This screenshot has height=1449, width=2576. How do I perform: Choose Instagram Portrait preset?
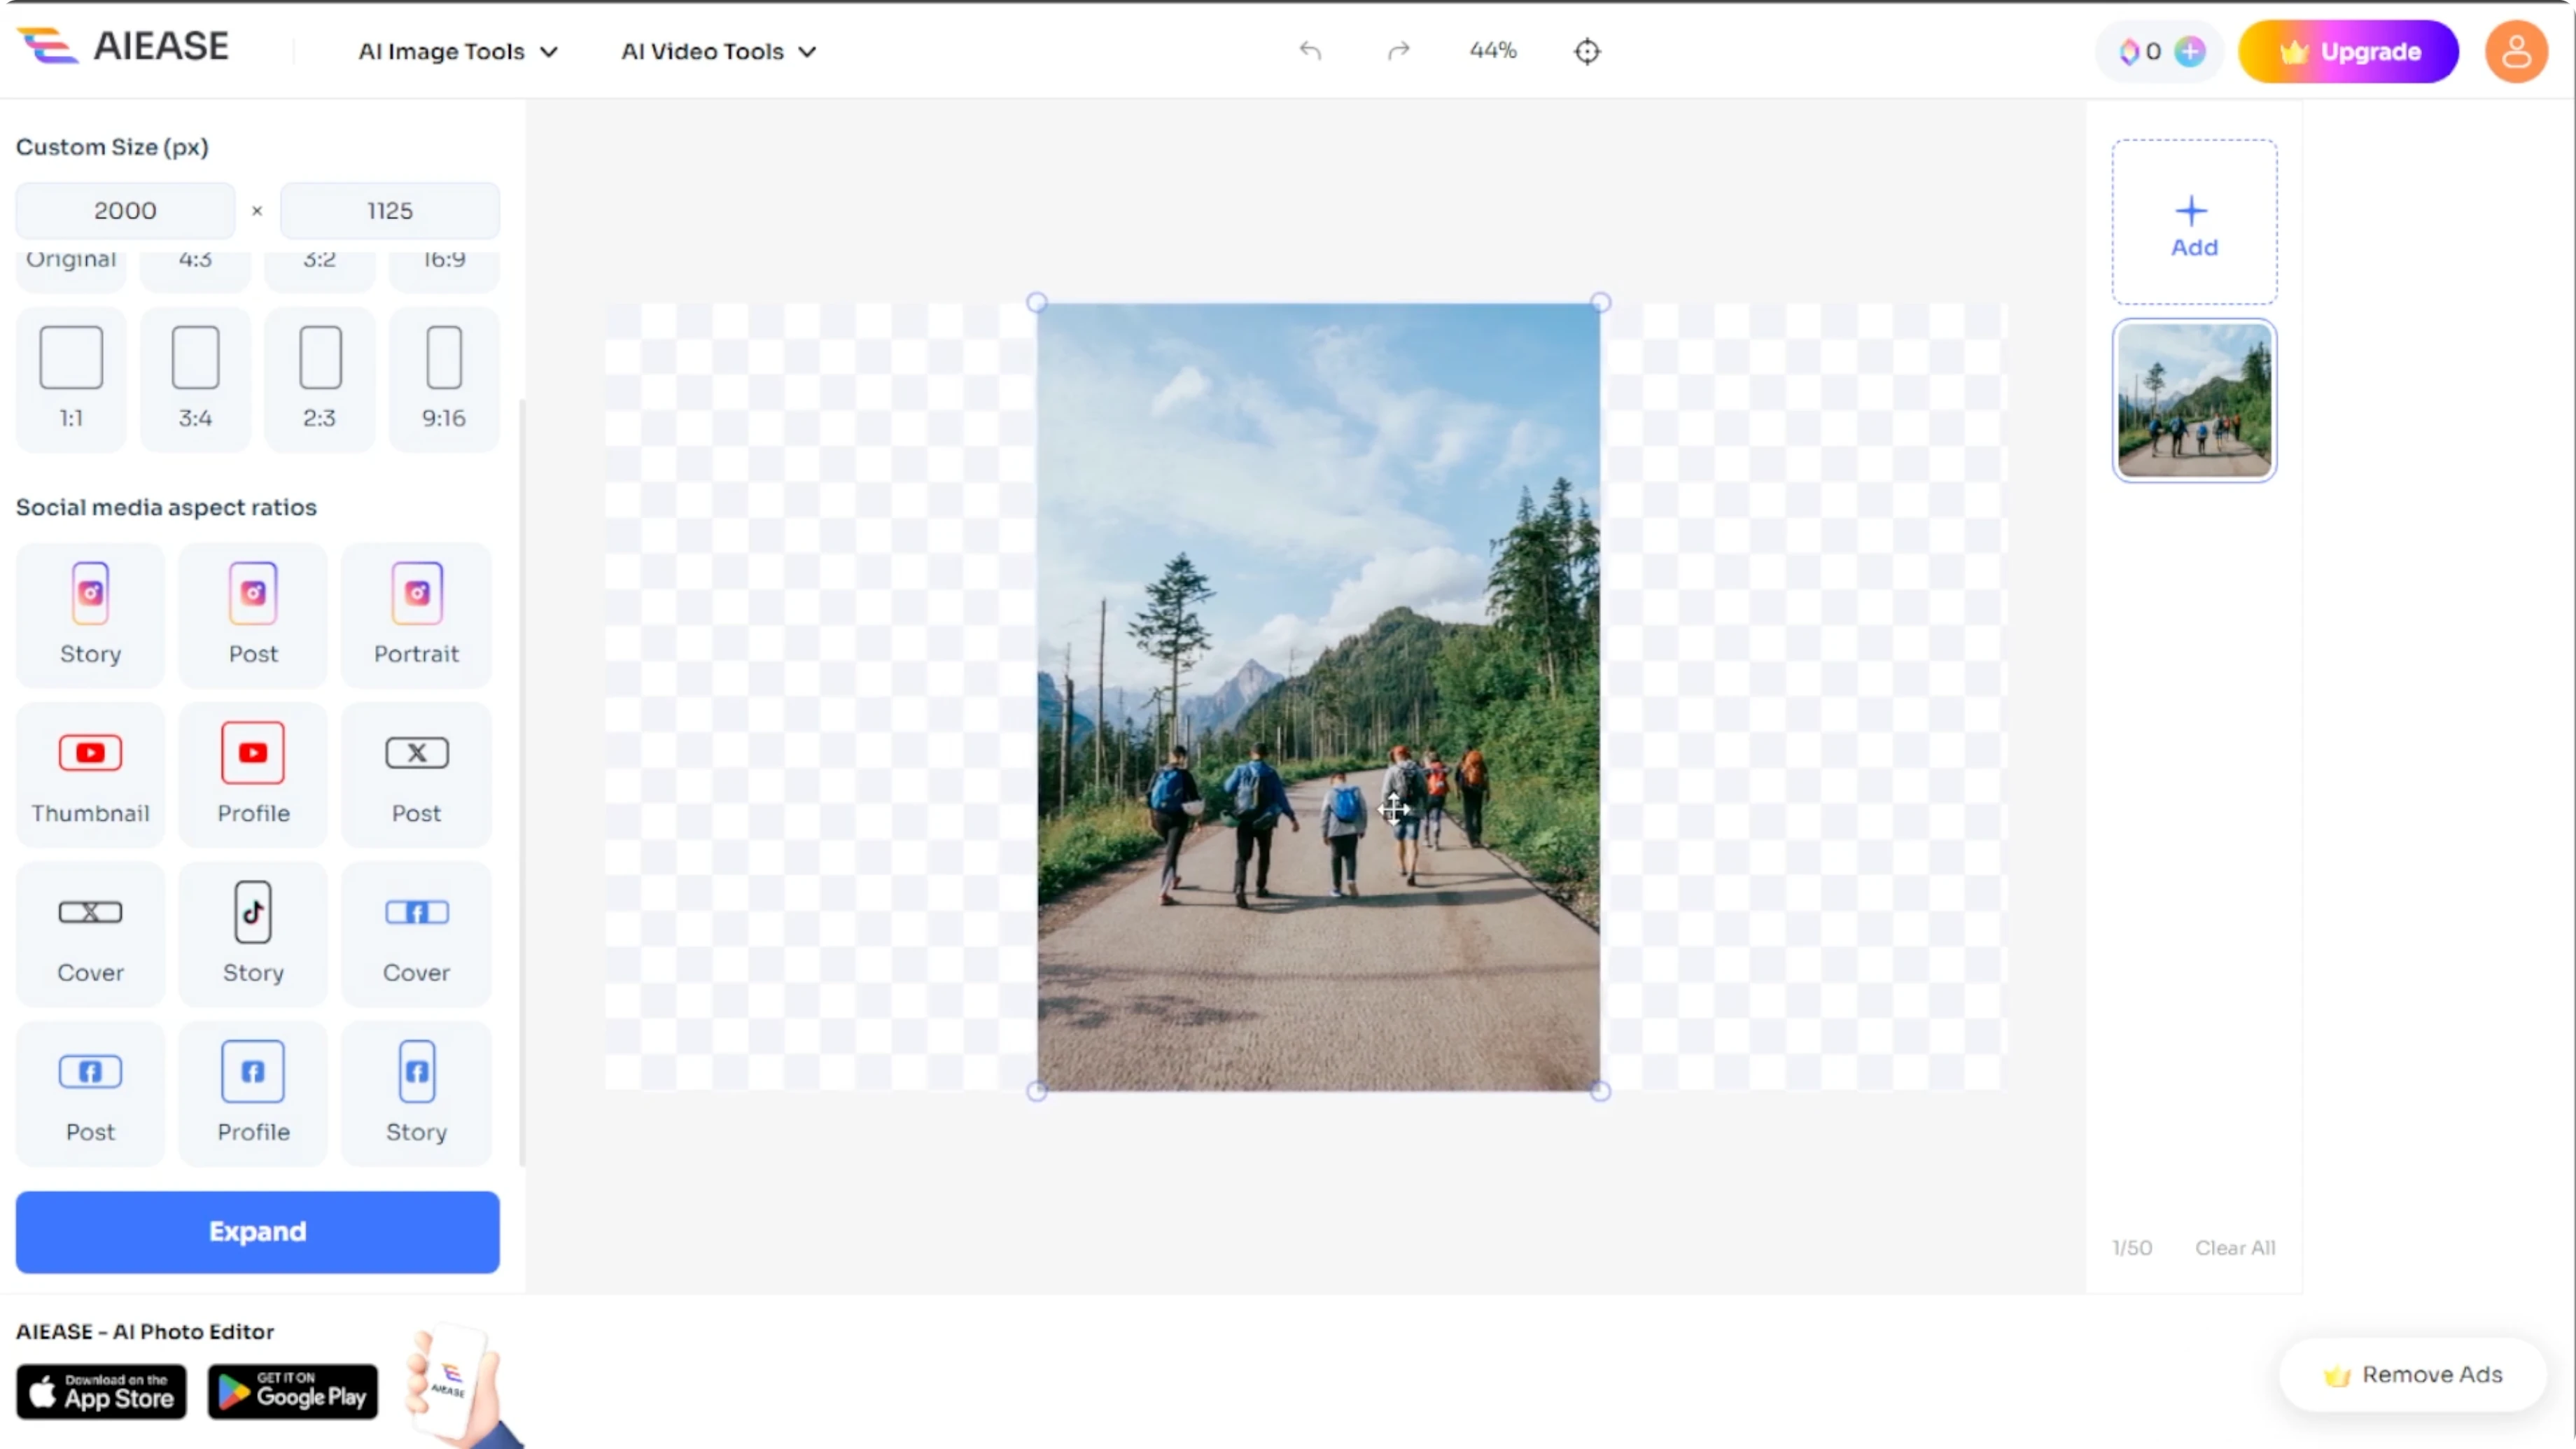coord(416,615)
